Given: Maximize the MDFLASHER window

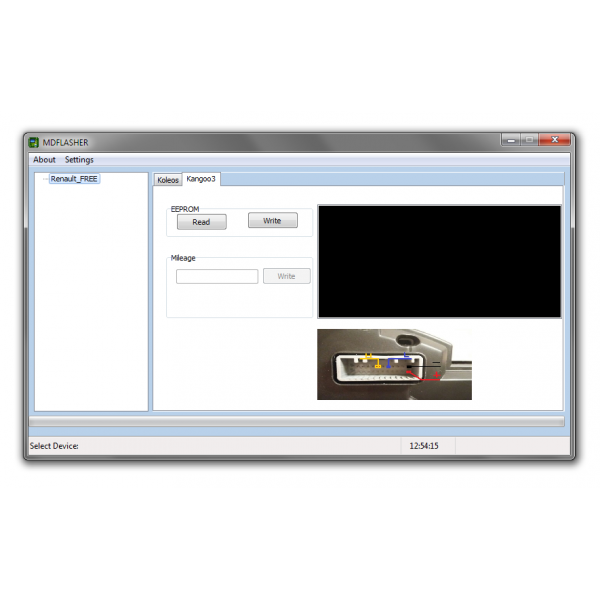Looking at the screenshot, I should (x=529, y=140).
